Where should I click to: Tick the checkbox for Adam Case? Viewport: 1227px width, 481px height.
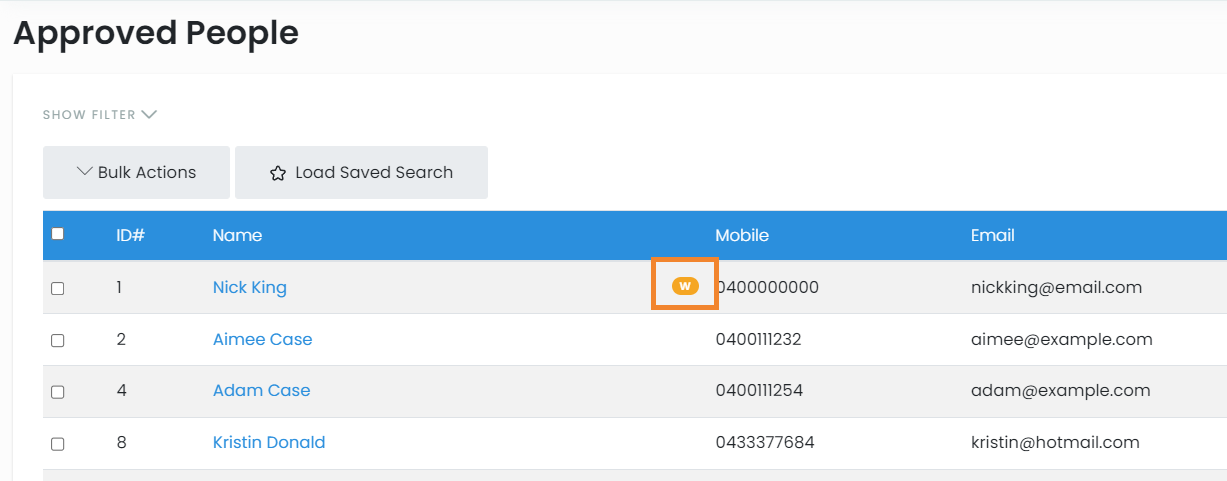pyautogui.click(x=58, y=392)
